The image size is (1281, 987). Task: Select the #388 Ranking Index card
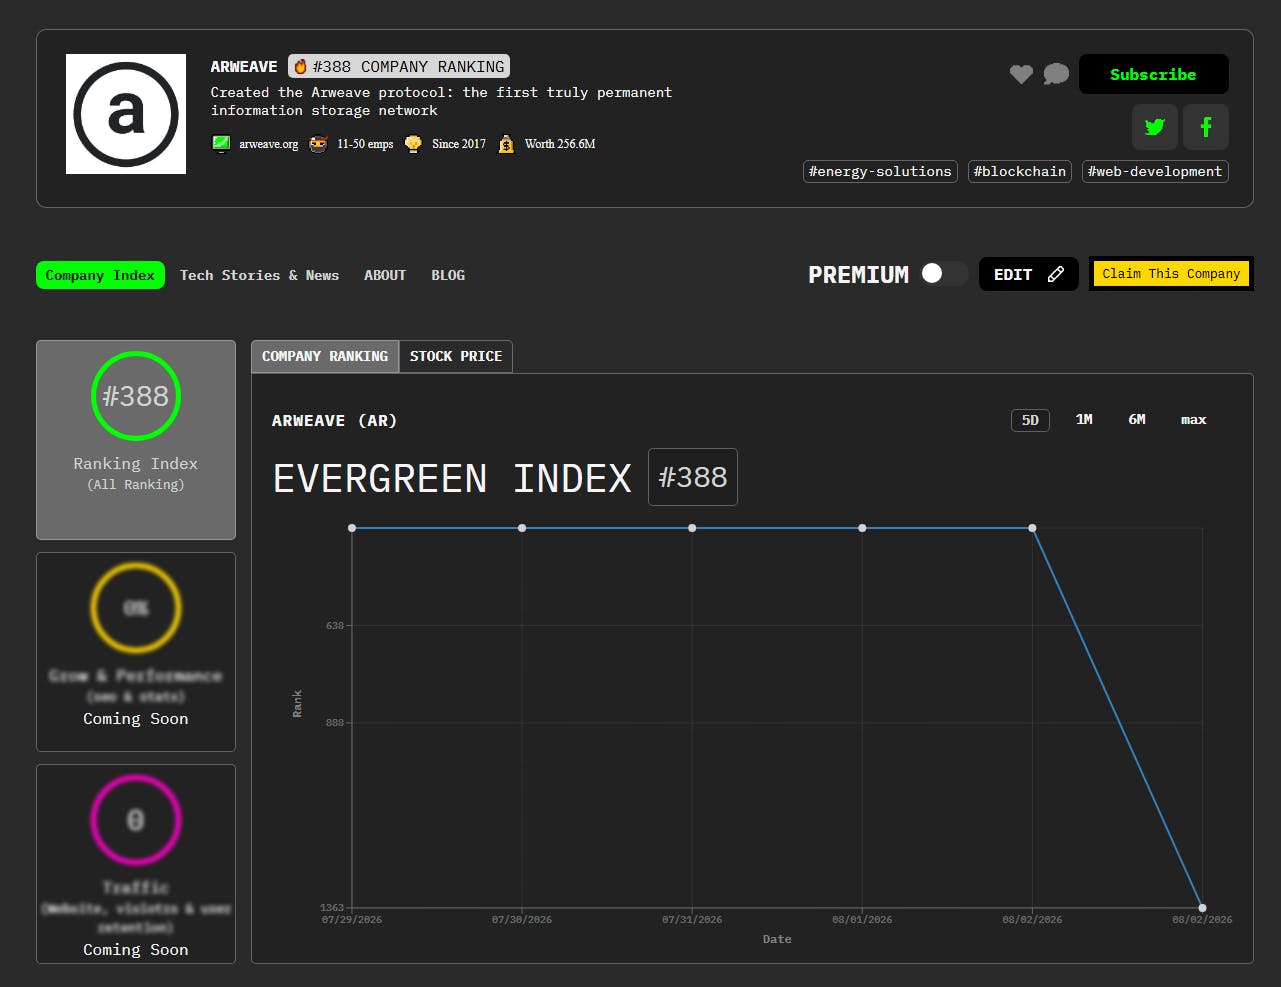[x=136, y=440]
